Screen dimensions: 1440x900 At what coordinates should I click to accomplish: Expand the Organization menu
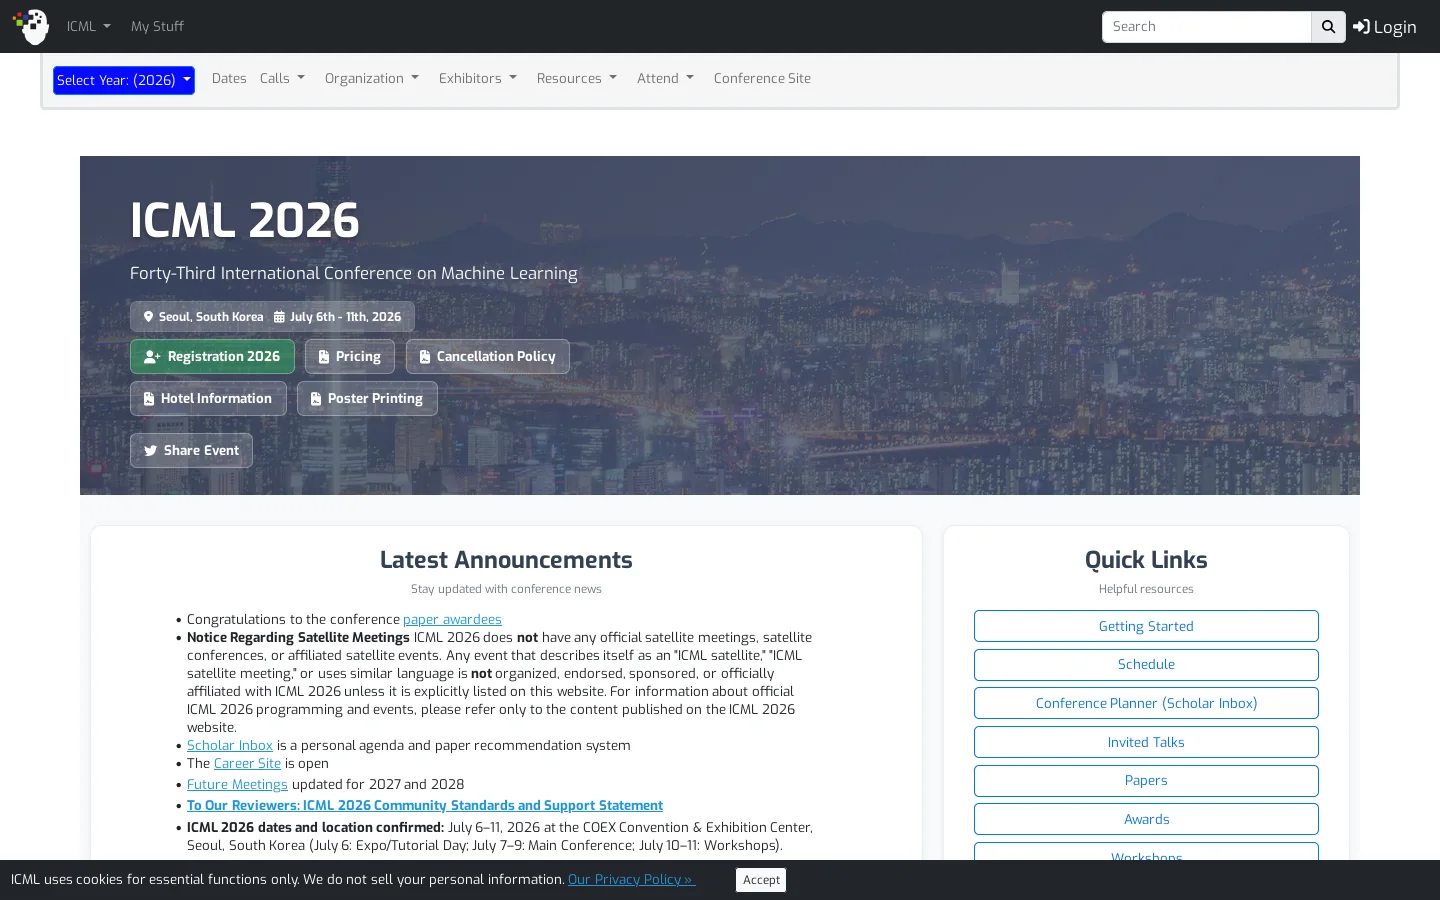371,78
